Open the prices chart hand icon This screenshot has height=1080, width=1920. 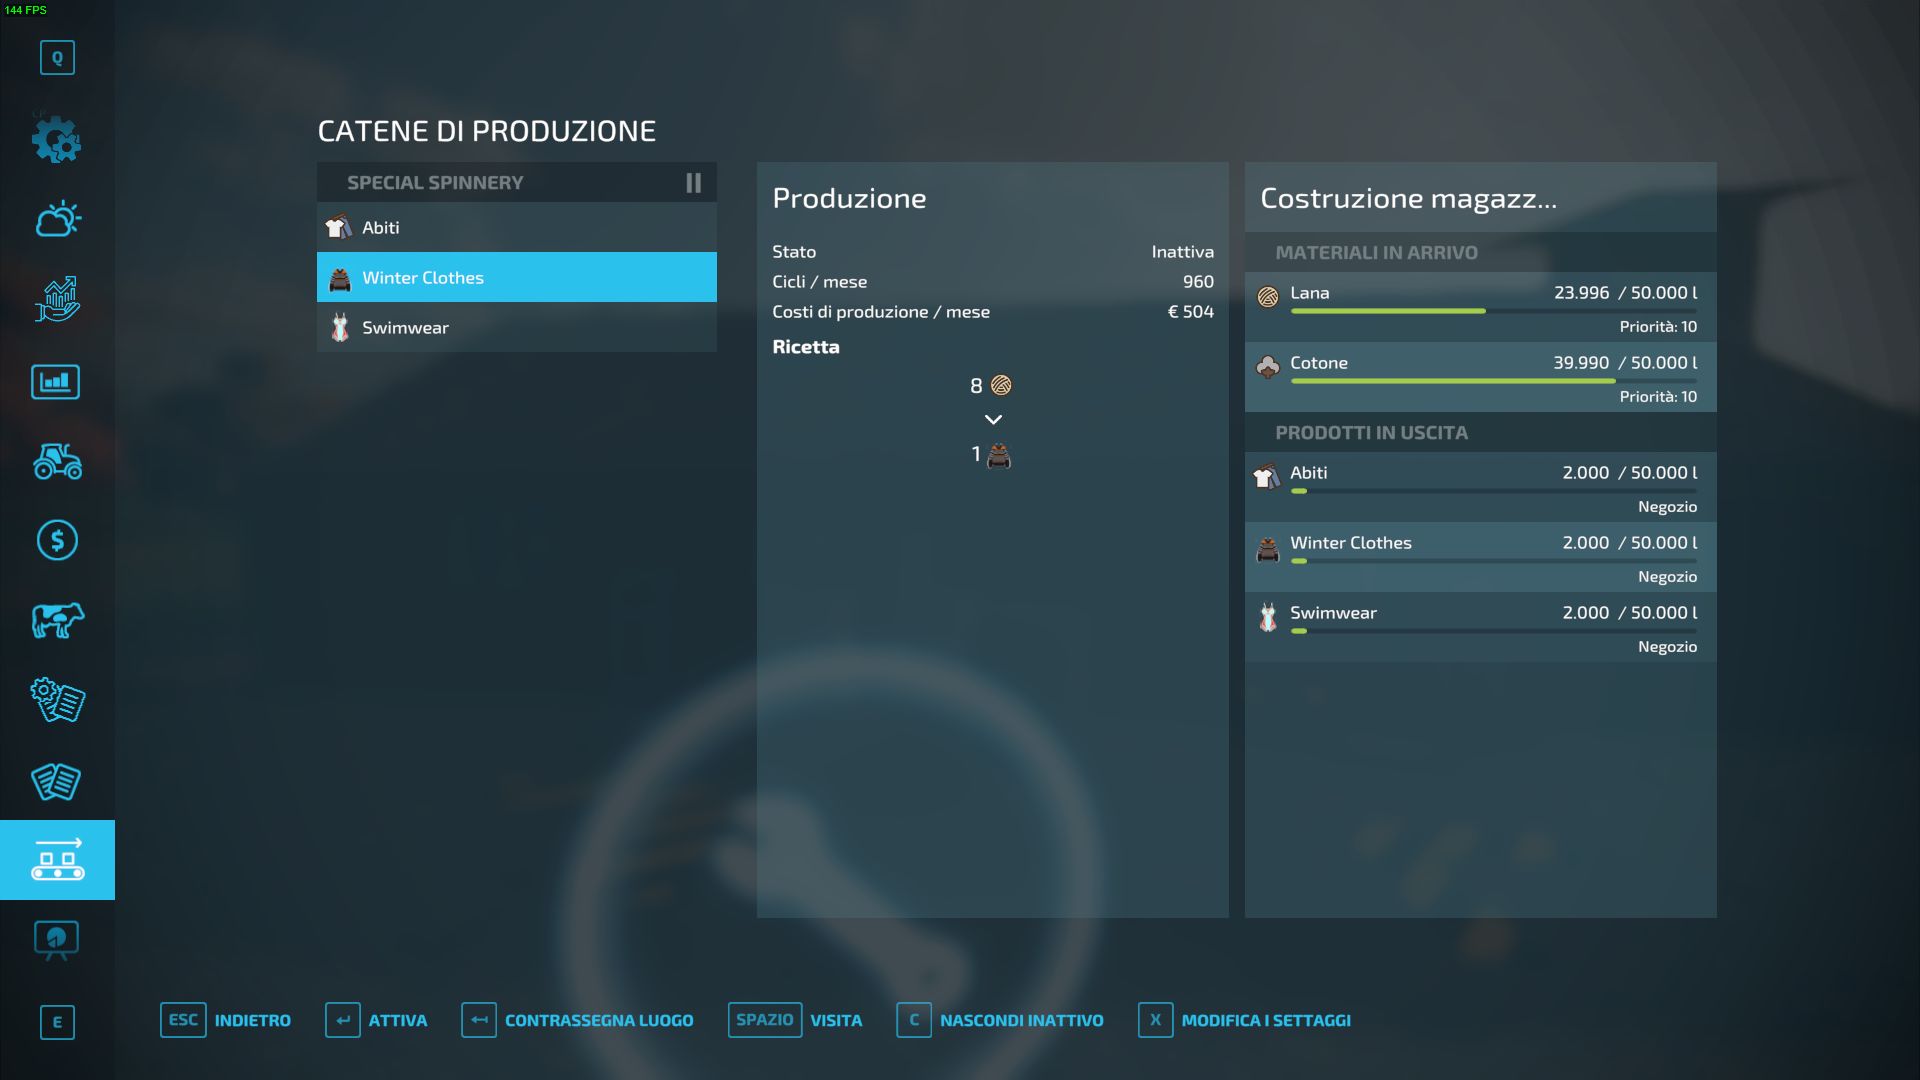tap(57, 299)
